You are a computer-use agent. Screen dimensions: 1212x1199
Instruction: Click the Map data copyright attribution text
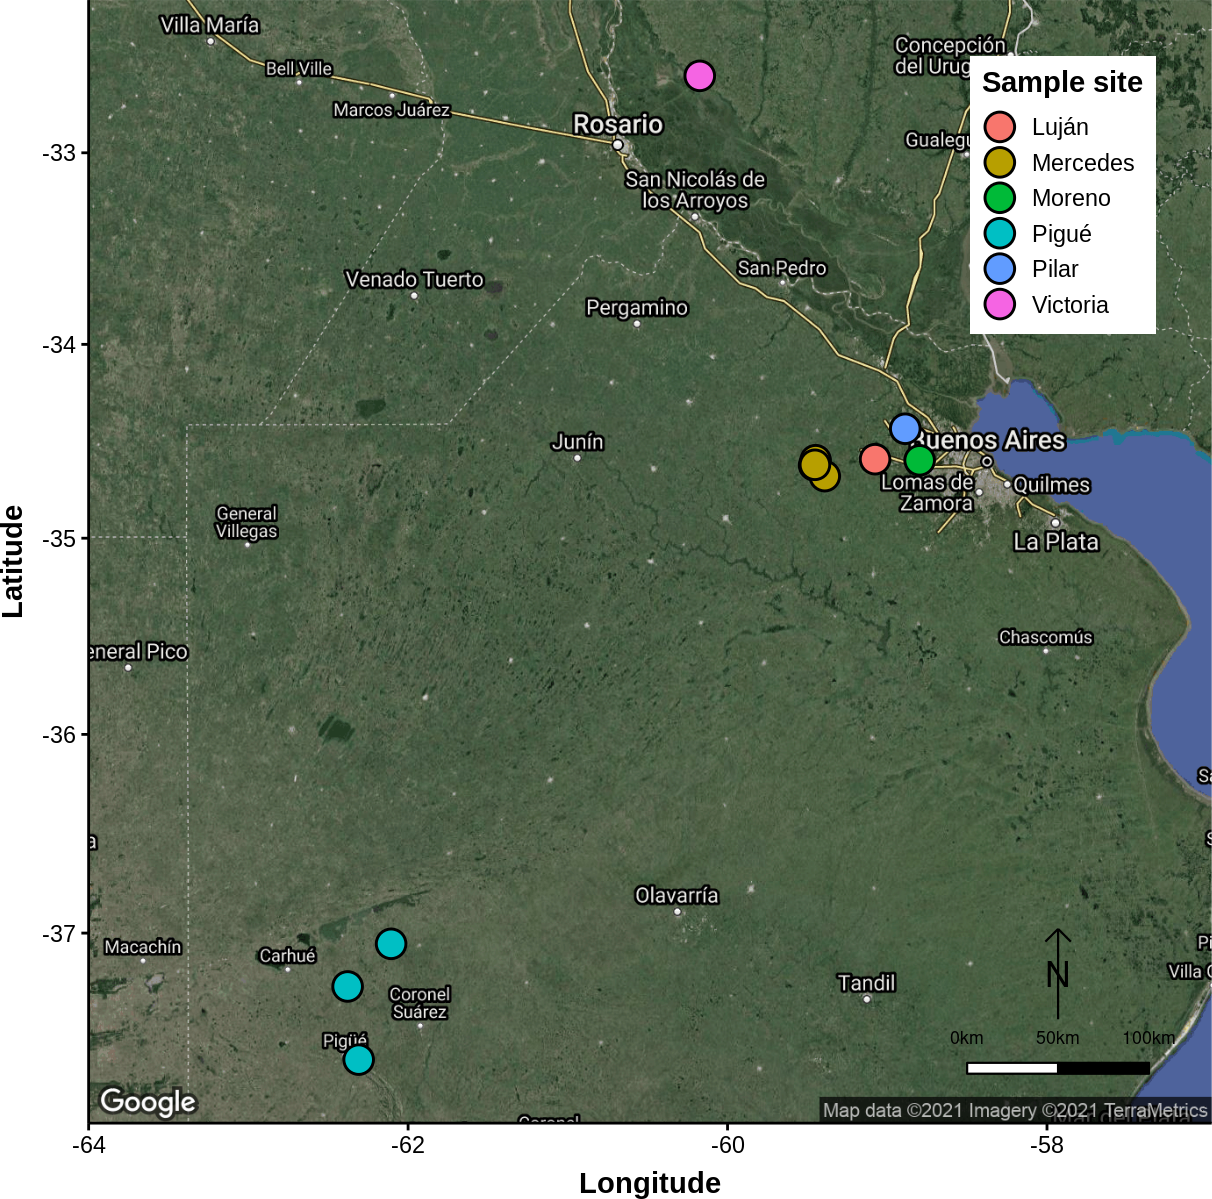1015,1110
